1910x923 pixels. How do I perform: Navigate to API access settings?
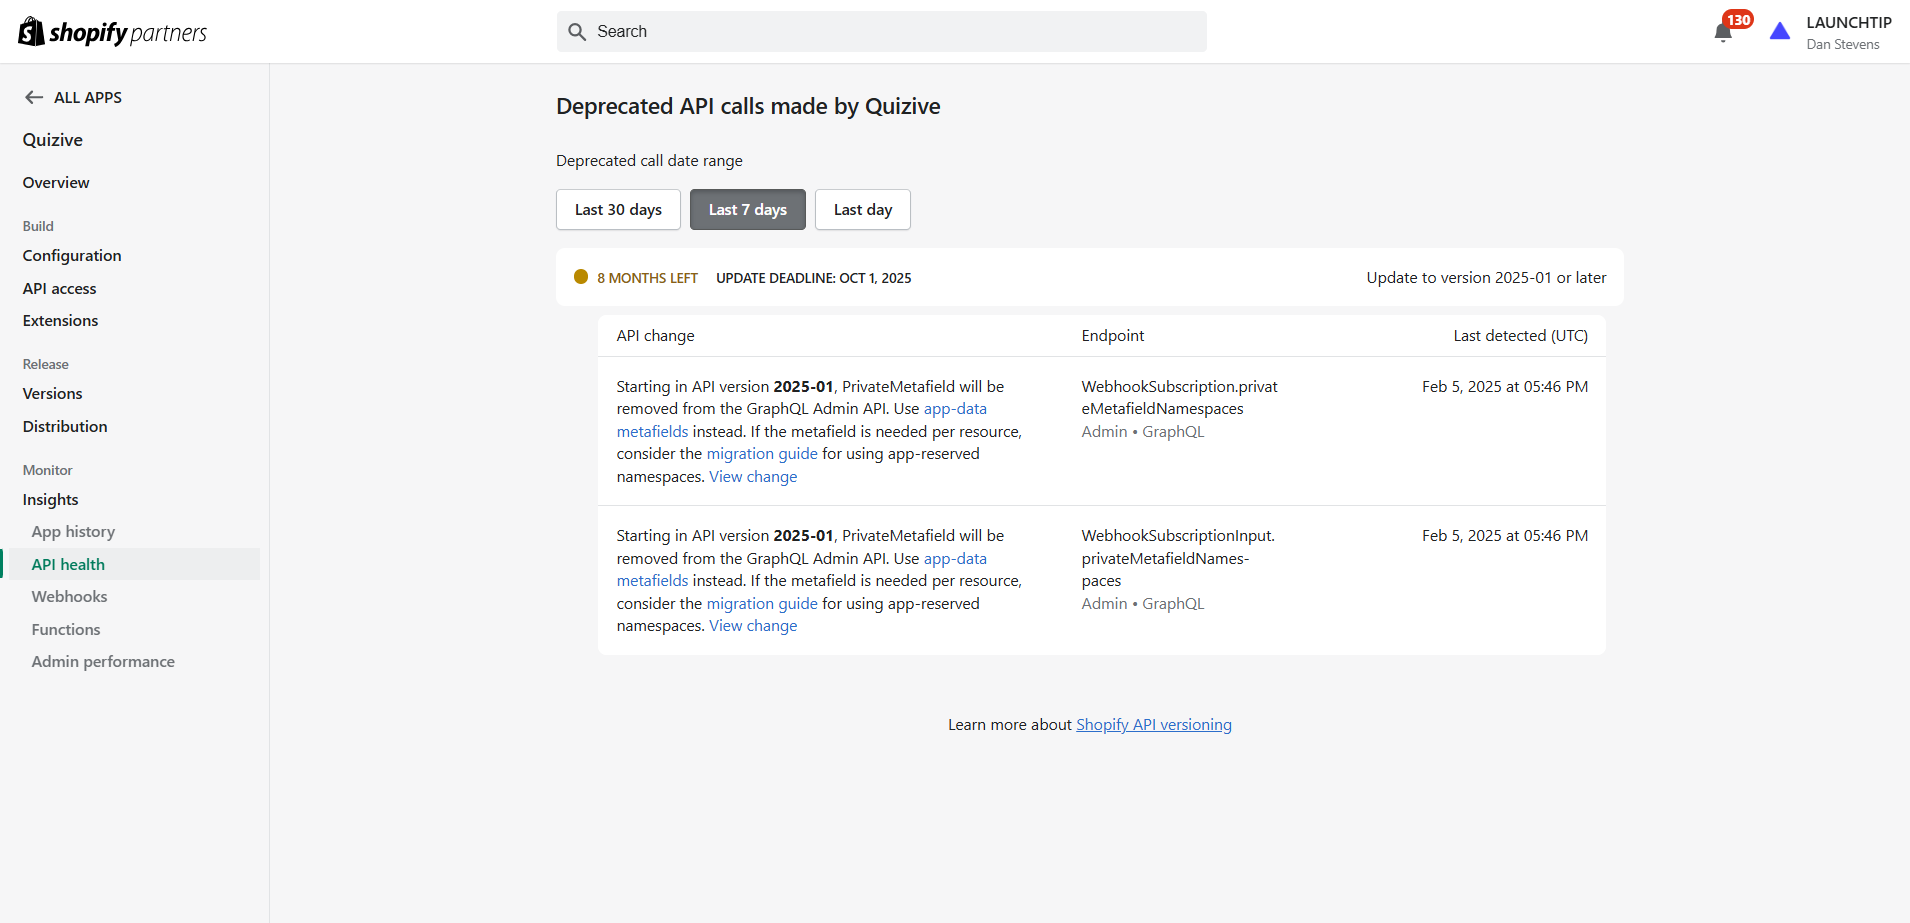(x=60, y=289)
